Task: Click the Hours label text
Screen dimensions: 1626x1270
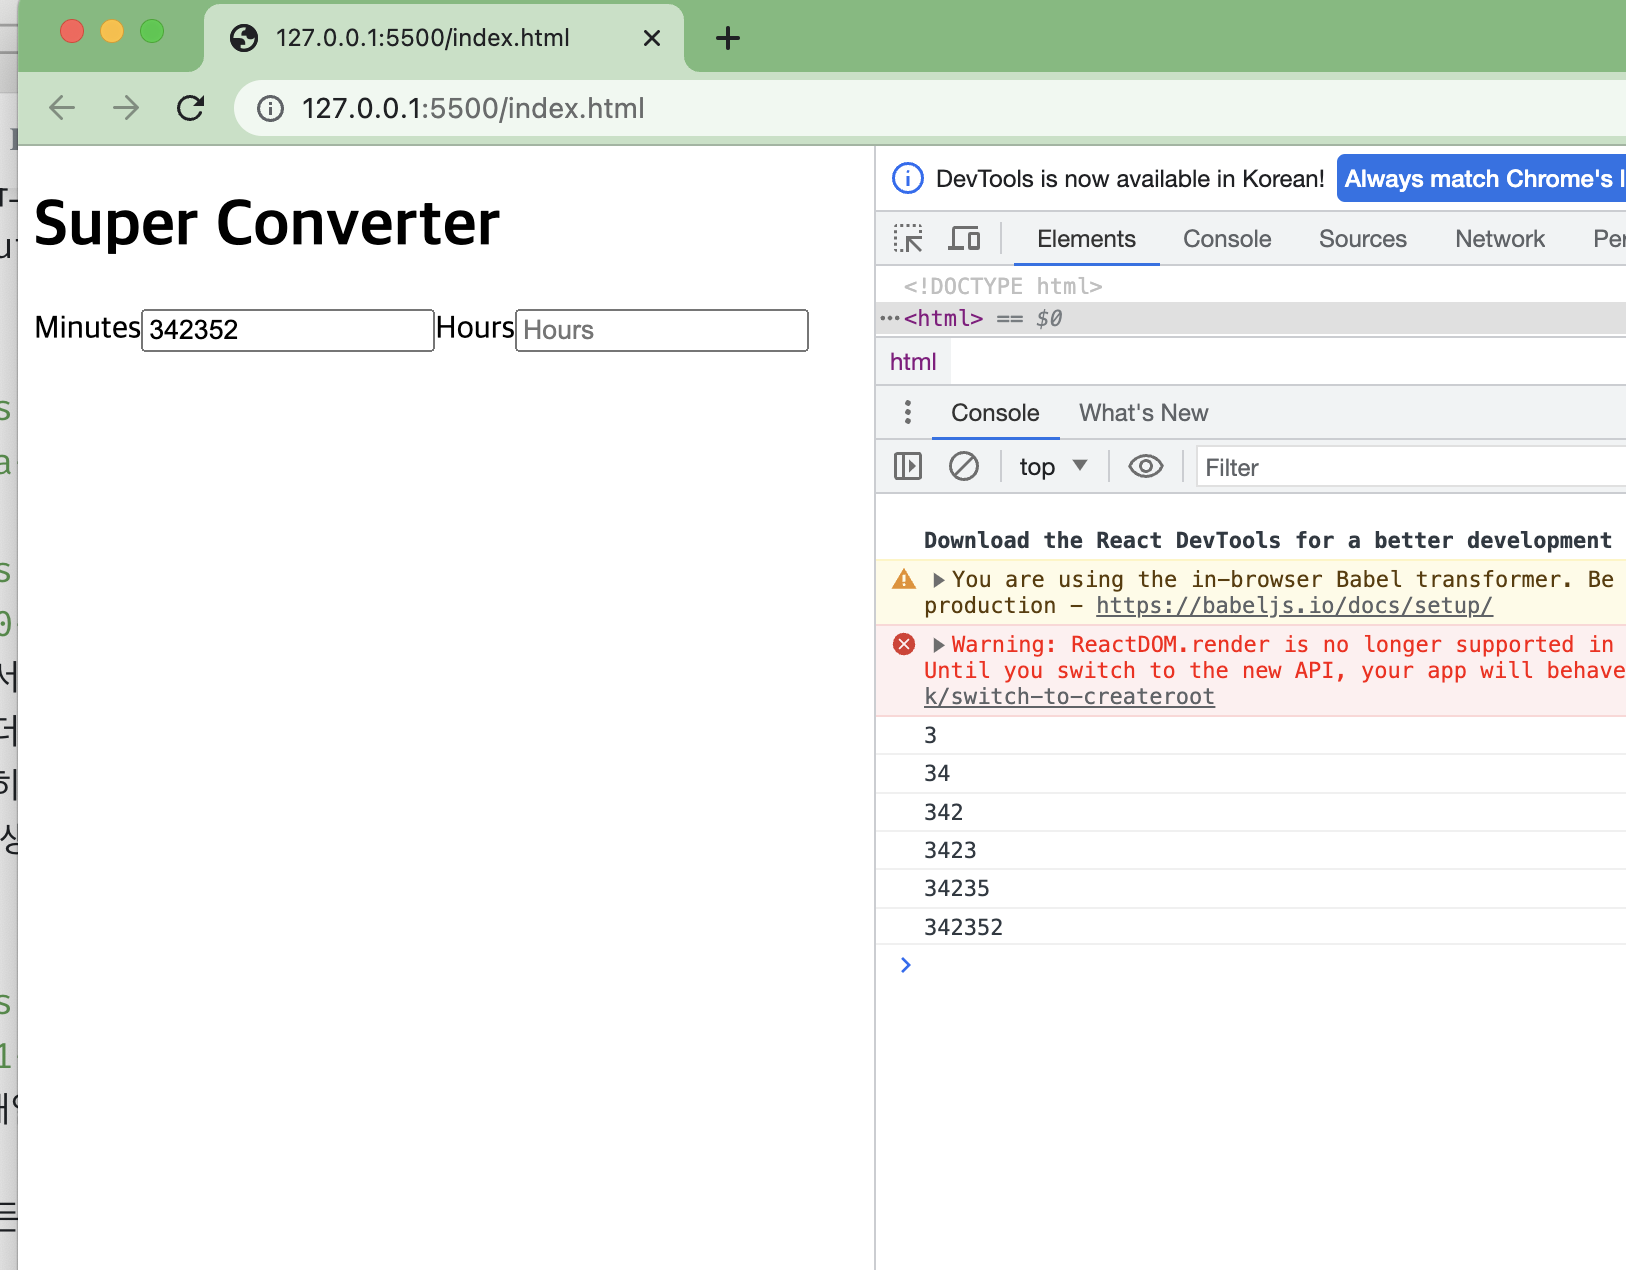Action: [475, 328]
